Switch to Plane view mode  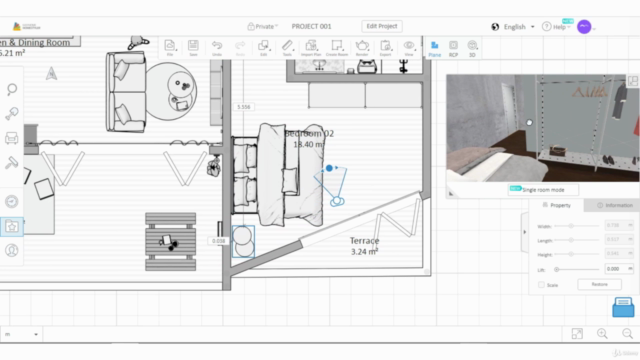pos(435,48)
